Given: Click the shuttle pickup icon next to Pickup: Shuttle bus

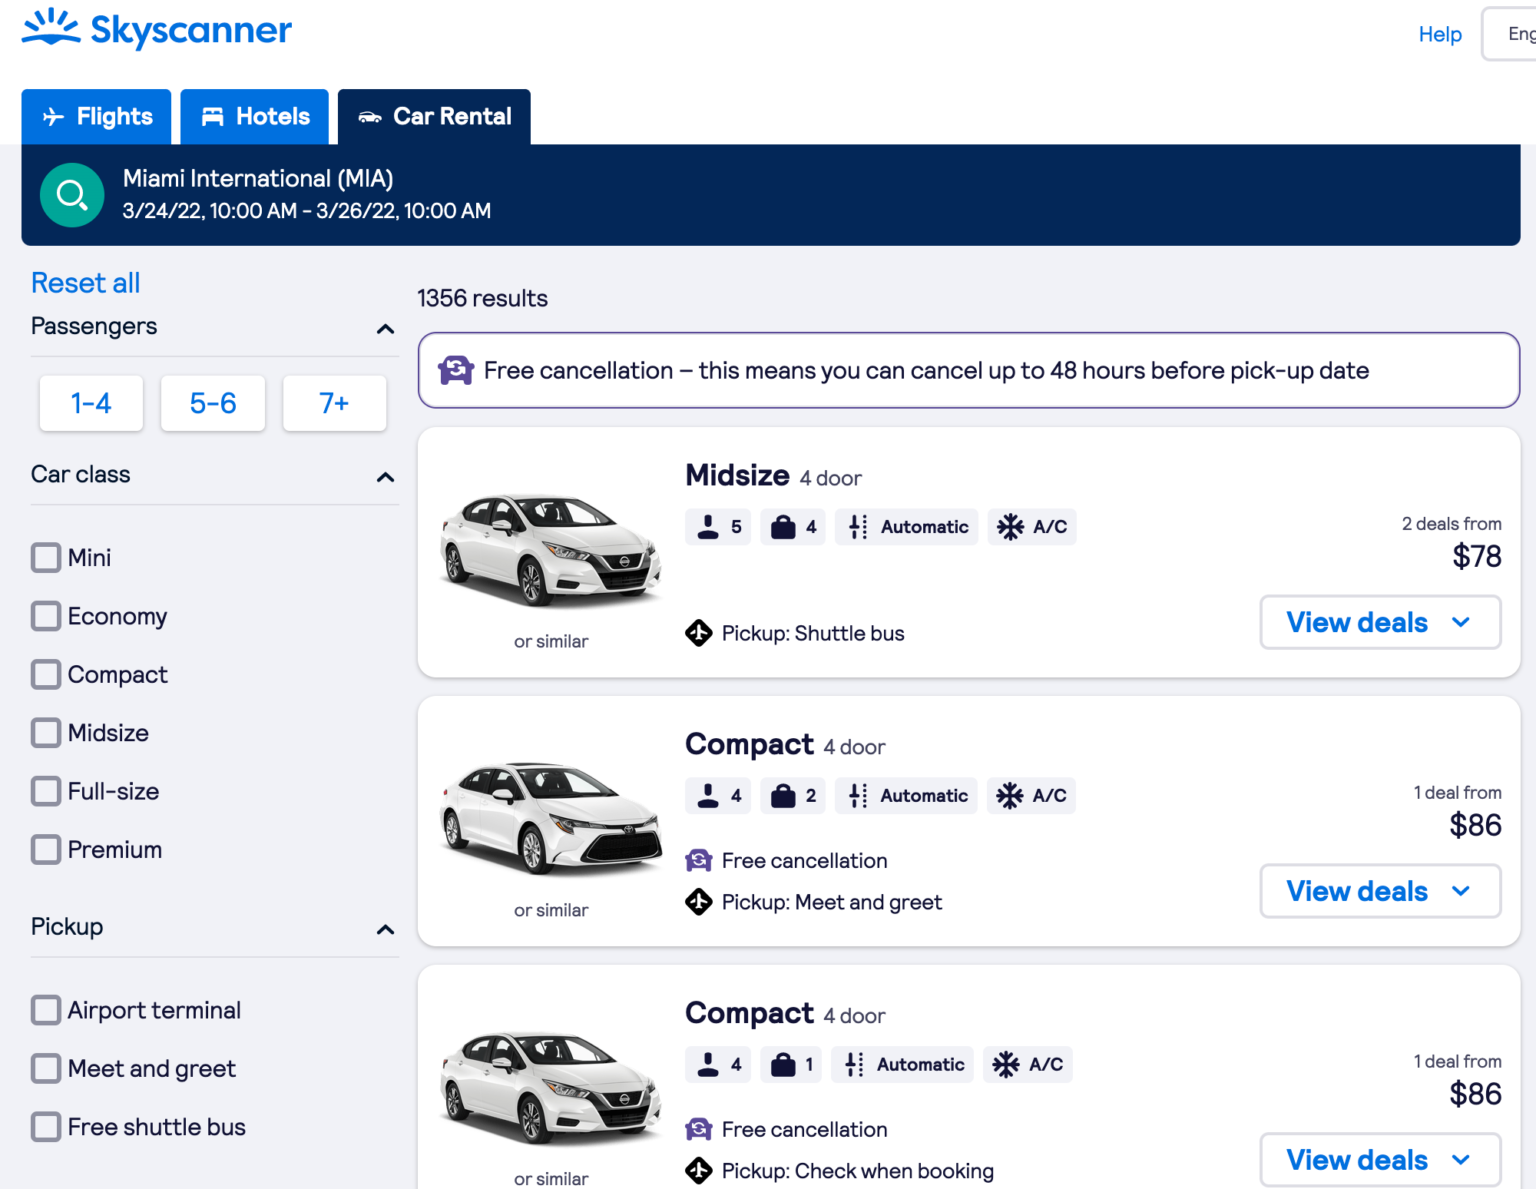Looking at the screenshot, I should pos(698,632).
